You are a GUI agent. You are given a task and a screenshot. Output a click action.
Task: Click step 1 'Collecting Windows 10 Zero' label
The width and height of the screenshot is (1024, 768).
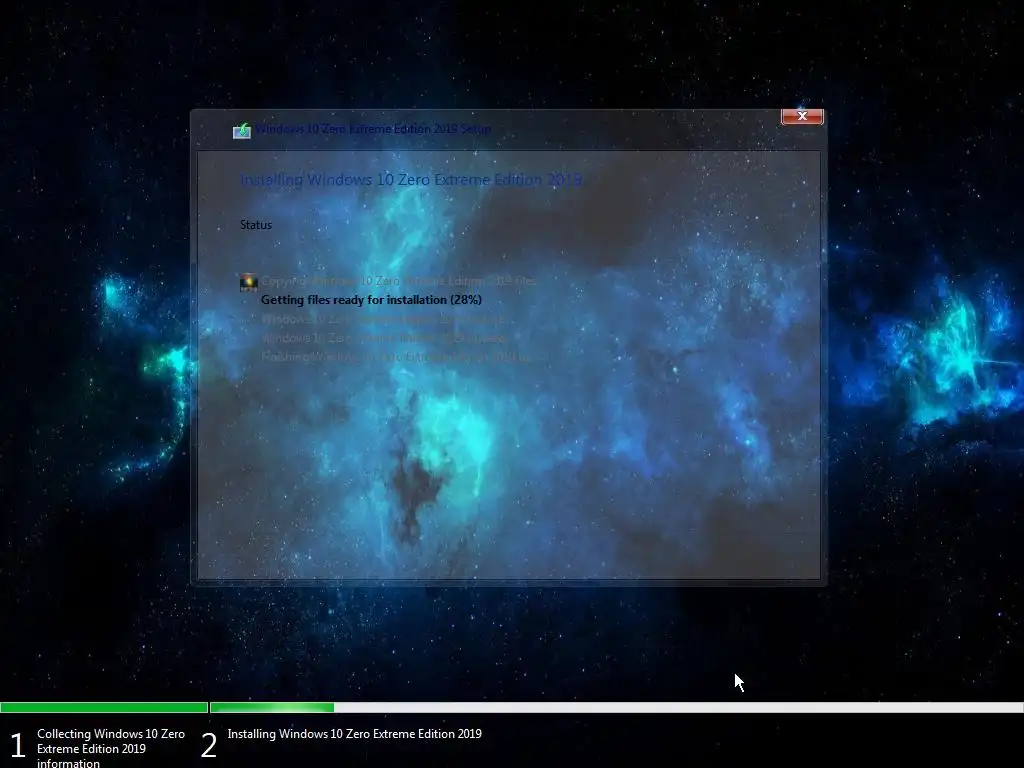(111, 748)
